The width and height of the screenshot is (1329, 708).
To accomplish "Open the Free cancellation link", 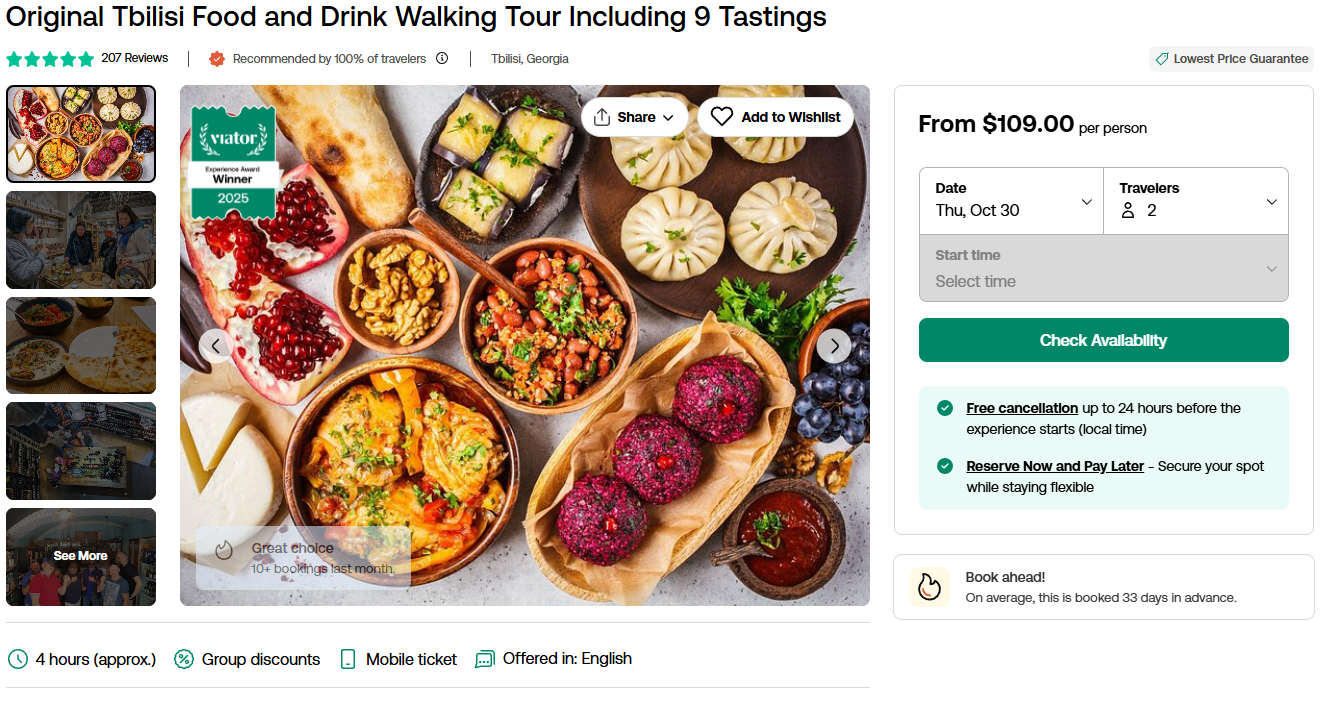I will pos(1022,408).
